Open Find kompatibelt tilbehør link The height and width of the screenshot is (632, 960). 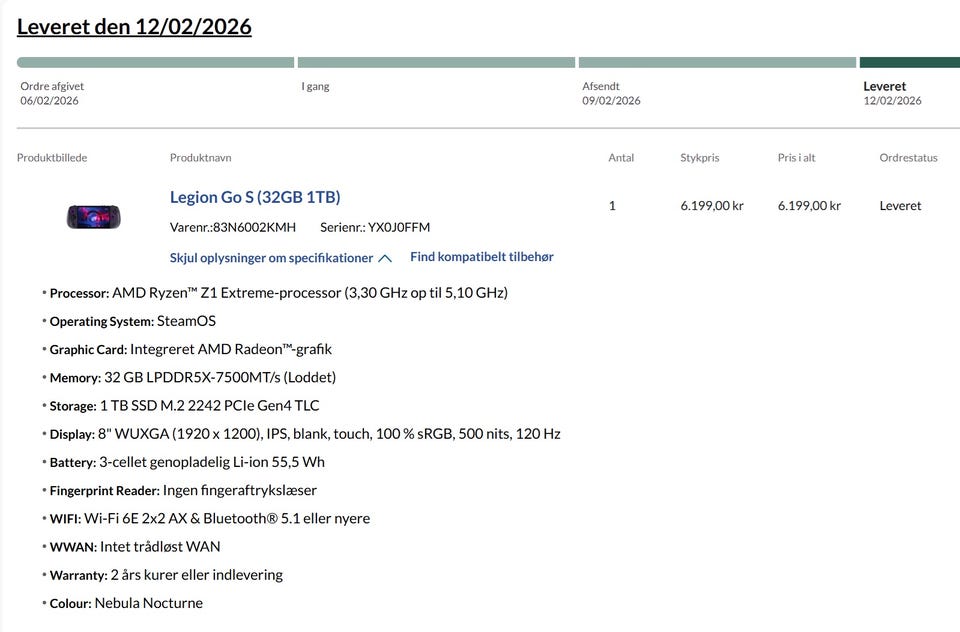click(x=481, y=257)
